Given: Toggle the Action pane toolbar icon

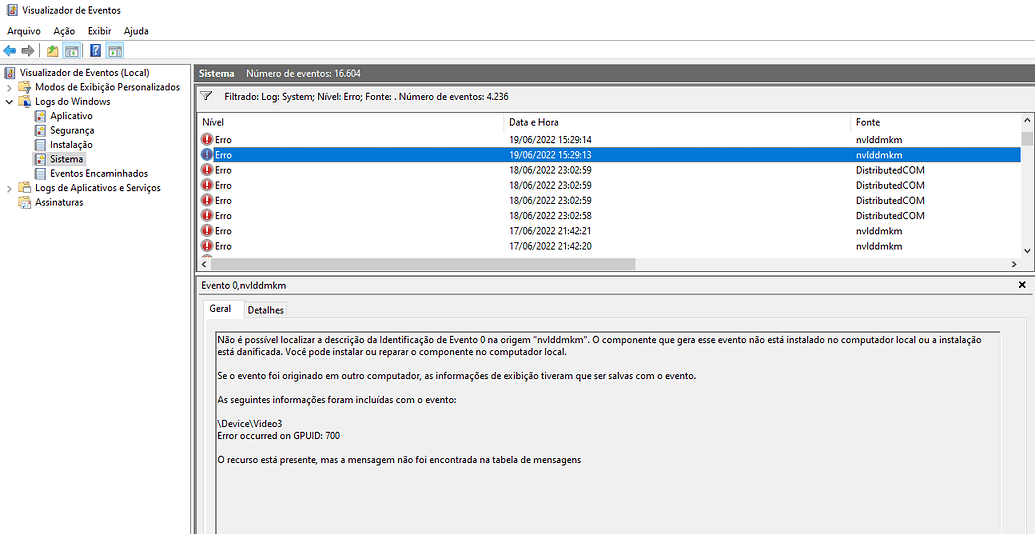Looking at the screenshot, I should (115, 51).
